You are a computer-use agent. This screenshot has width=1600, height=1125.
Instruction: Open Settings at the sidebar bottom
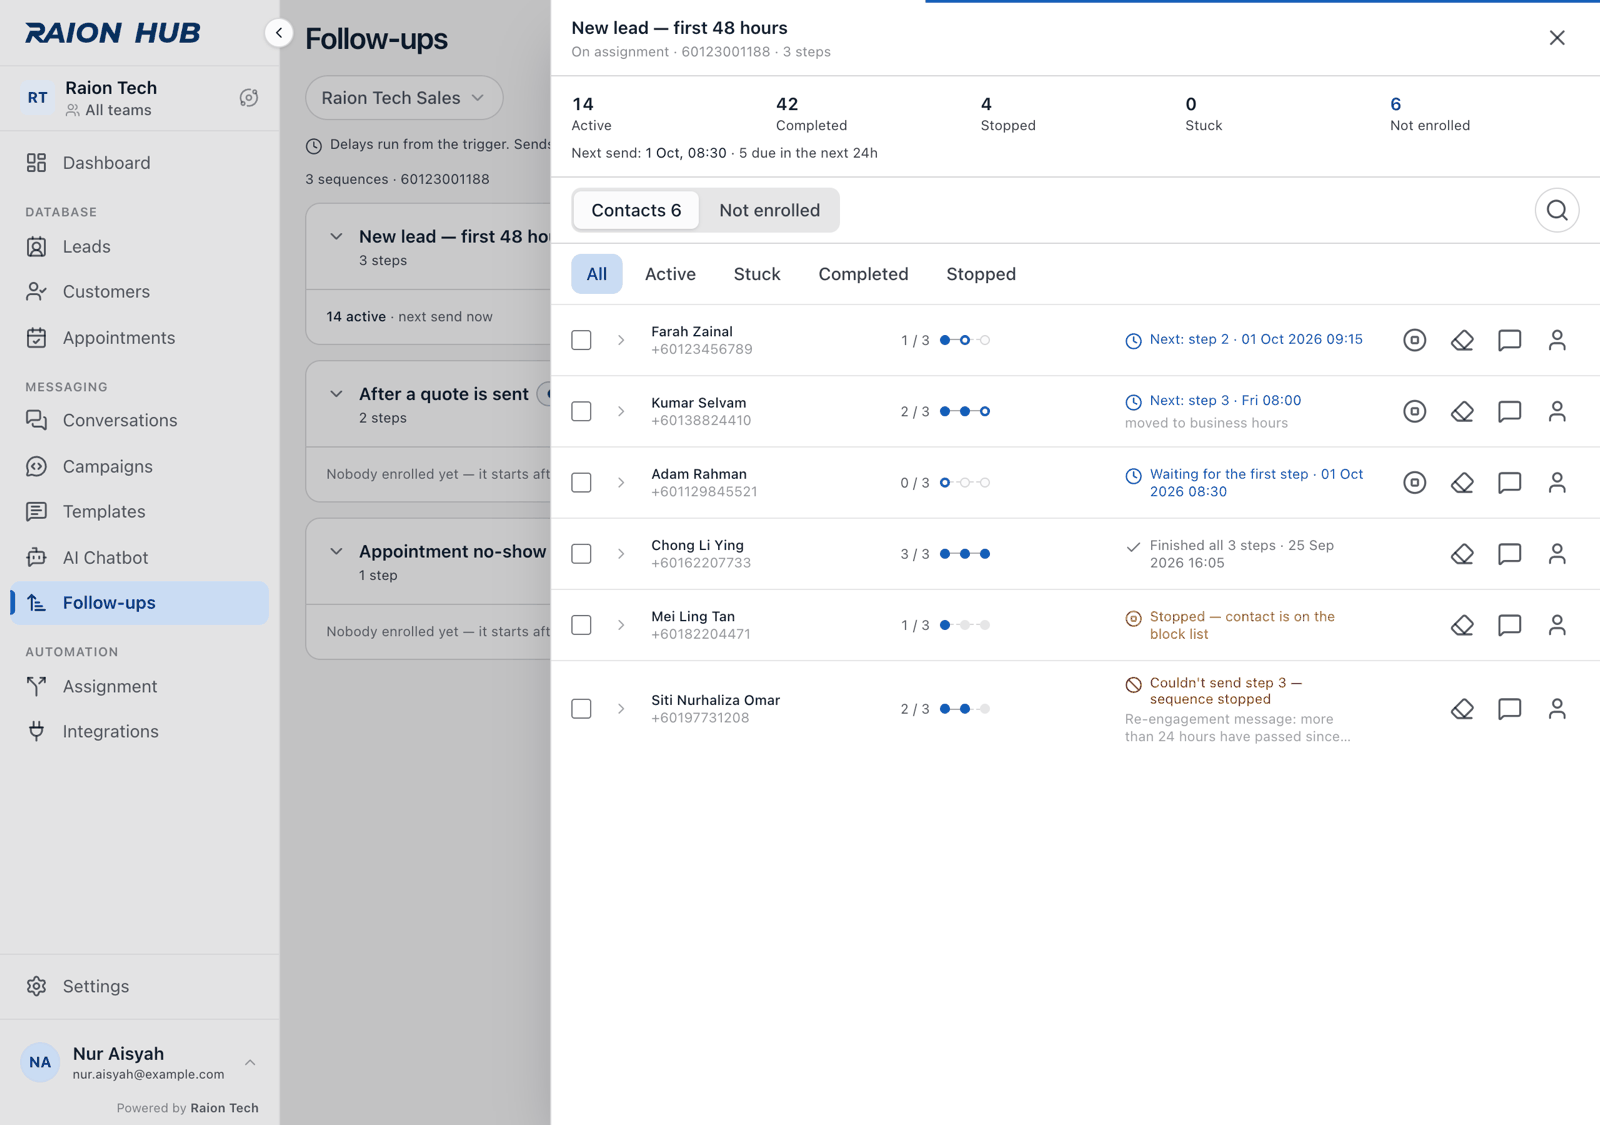point(139,986)
